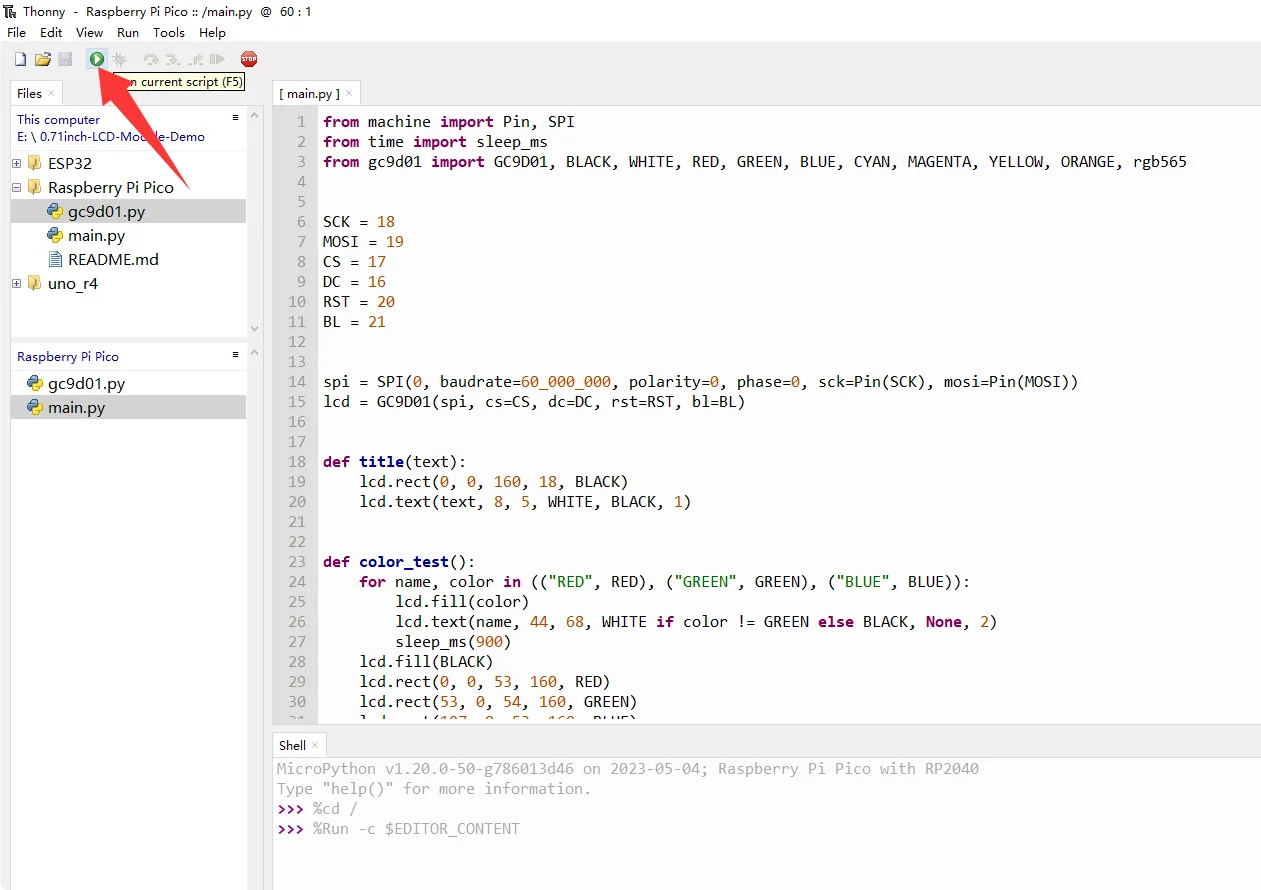Open the Raspberry Pi Pico device pane menu icon
The image size is (1261, 890).
click(236, 354)
